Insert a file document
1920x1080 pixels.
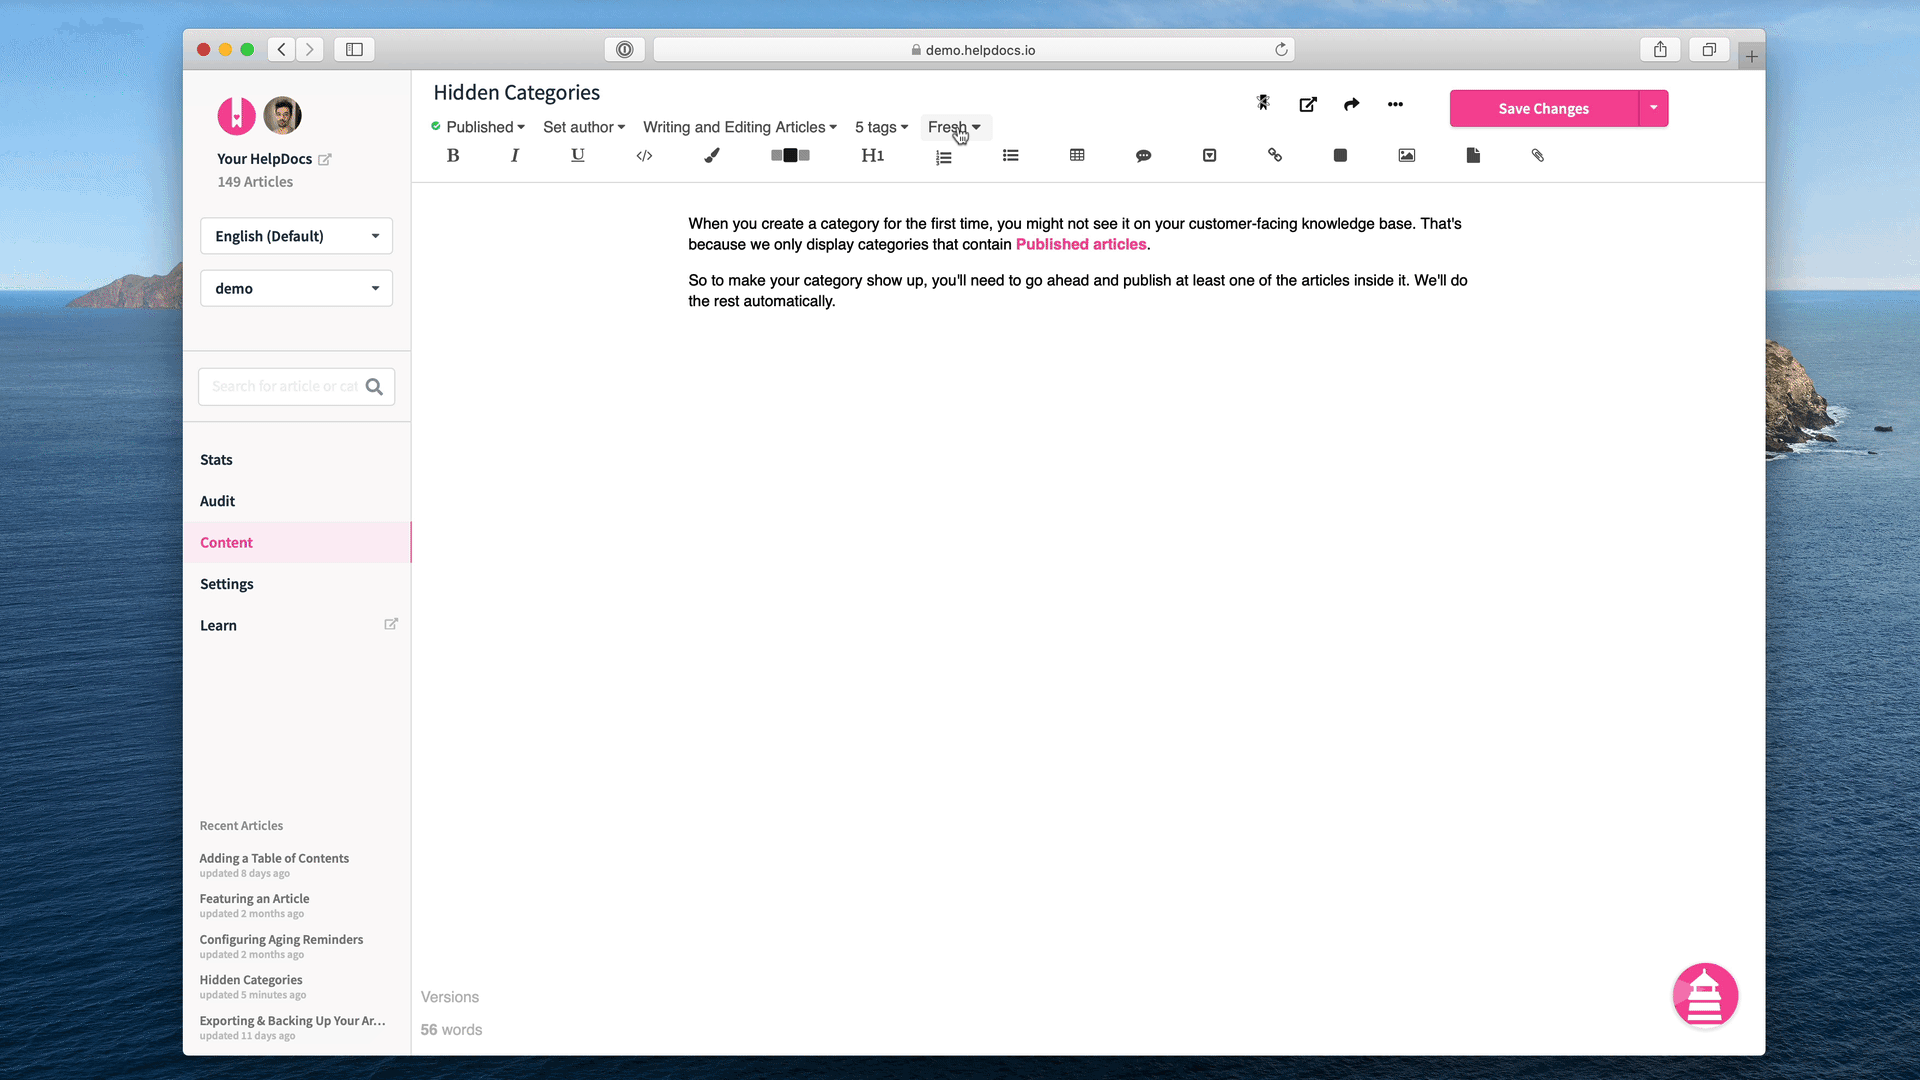pyautogui.click(x=1473, y=155)
